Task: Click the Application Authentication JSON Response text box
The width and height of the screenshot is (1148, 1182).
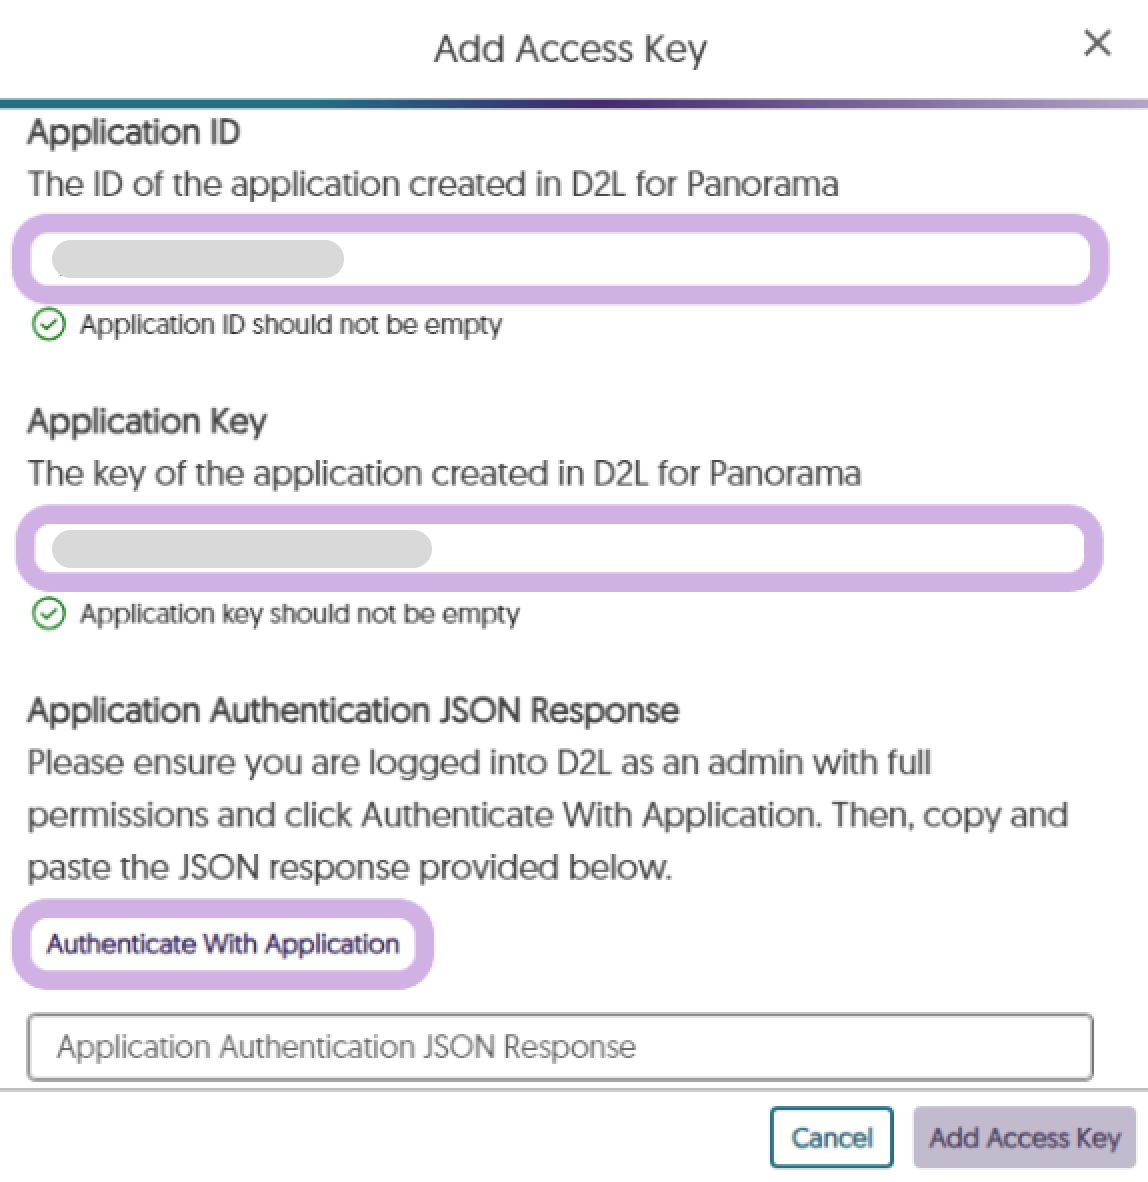Action: (560, 1046)
